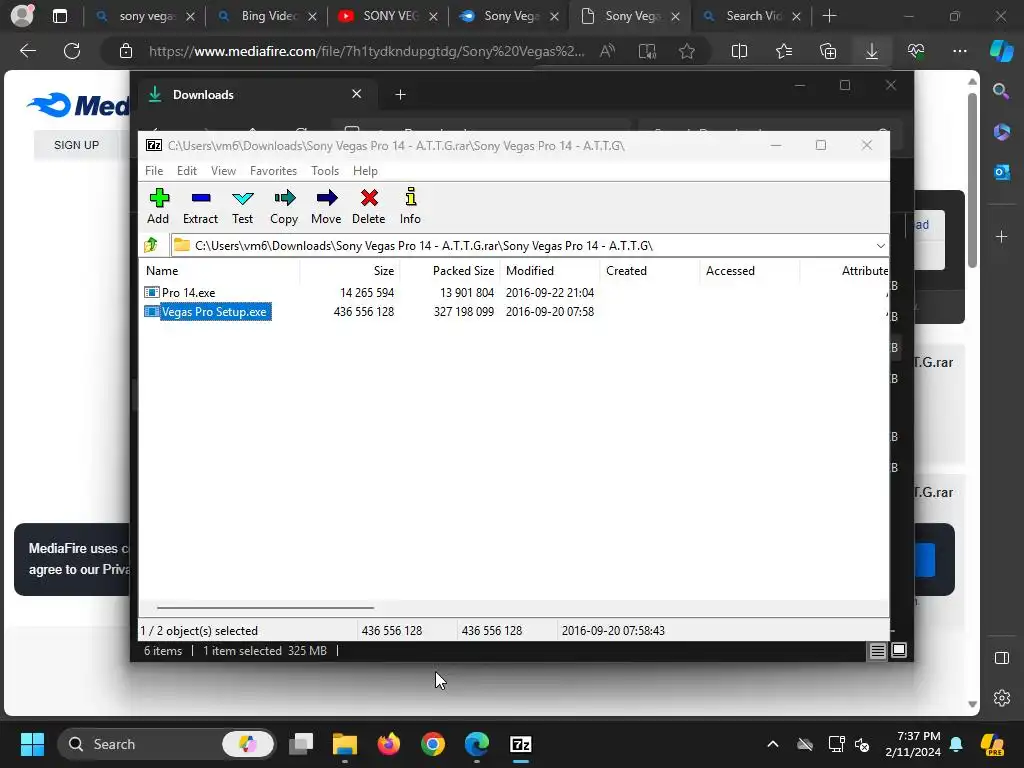The width and height of the screenshot is (1024, 768).
Task: Open Edge Downloads icon
Action: click(872, 51)
